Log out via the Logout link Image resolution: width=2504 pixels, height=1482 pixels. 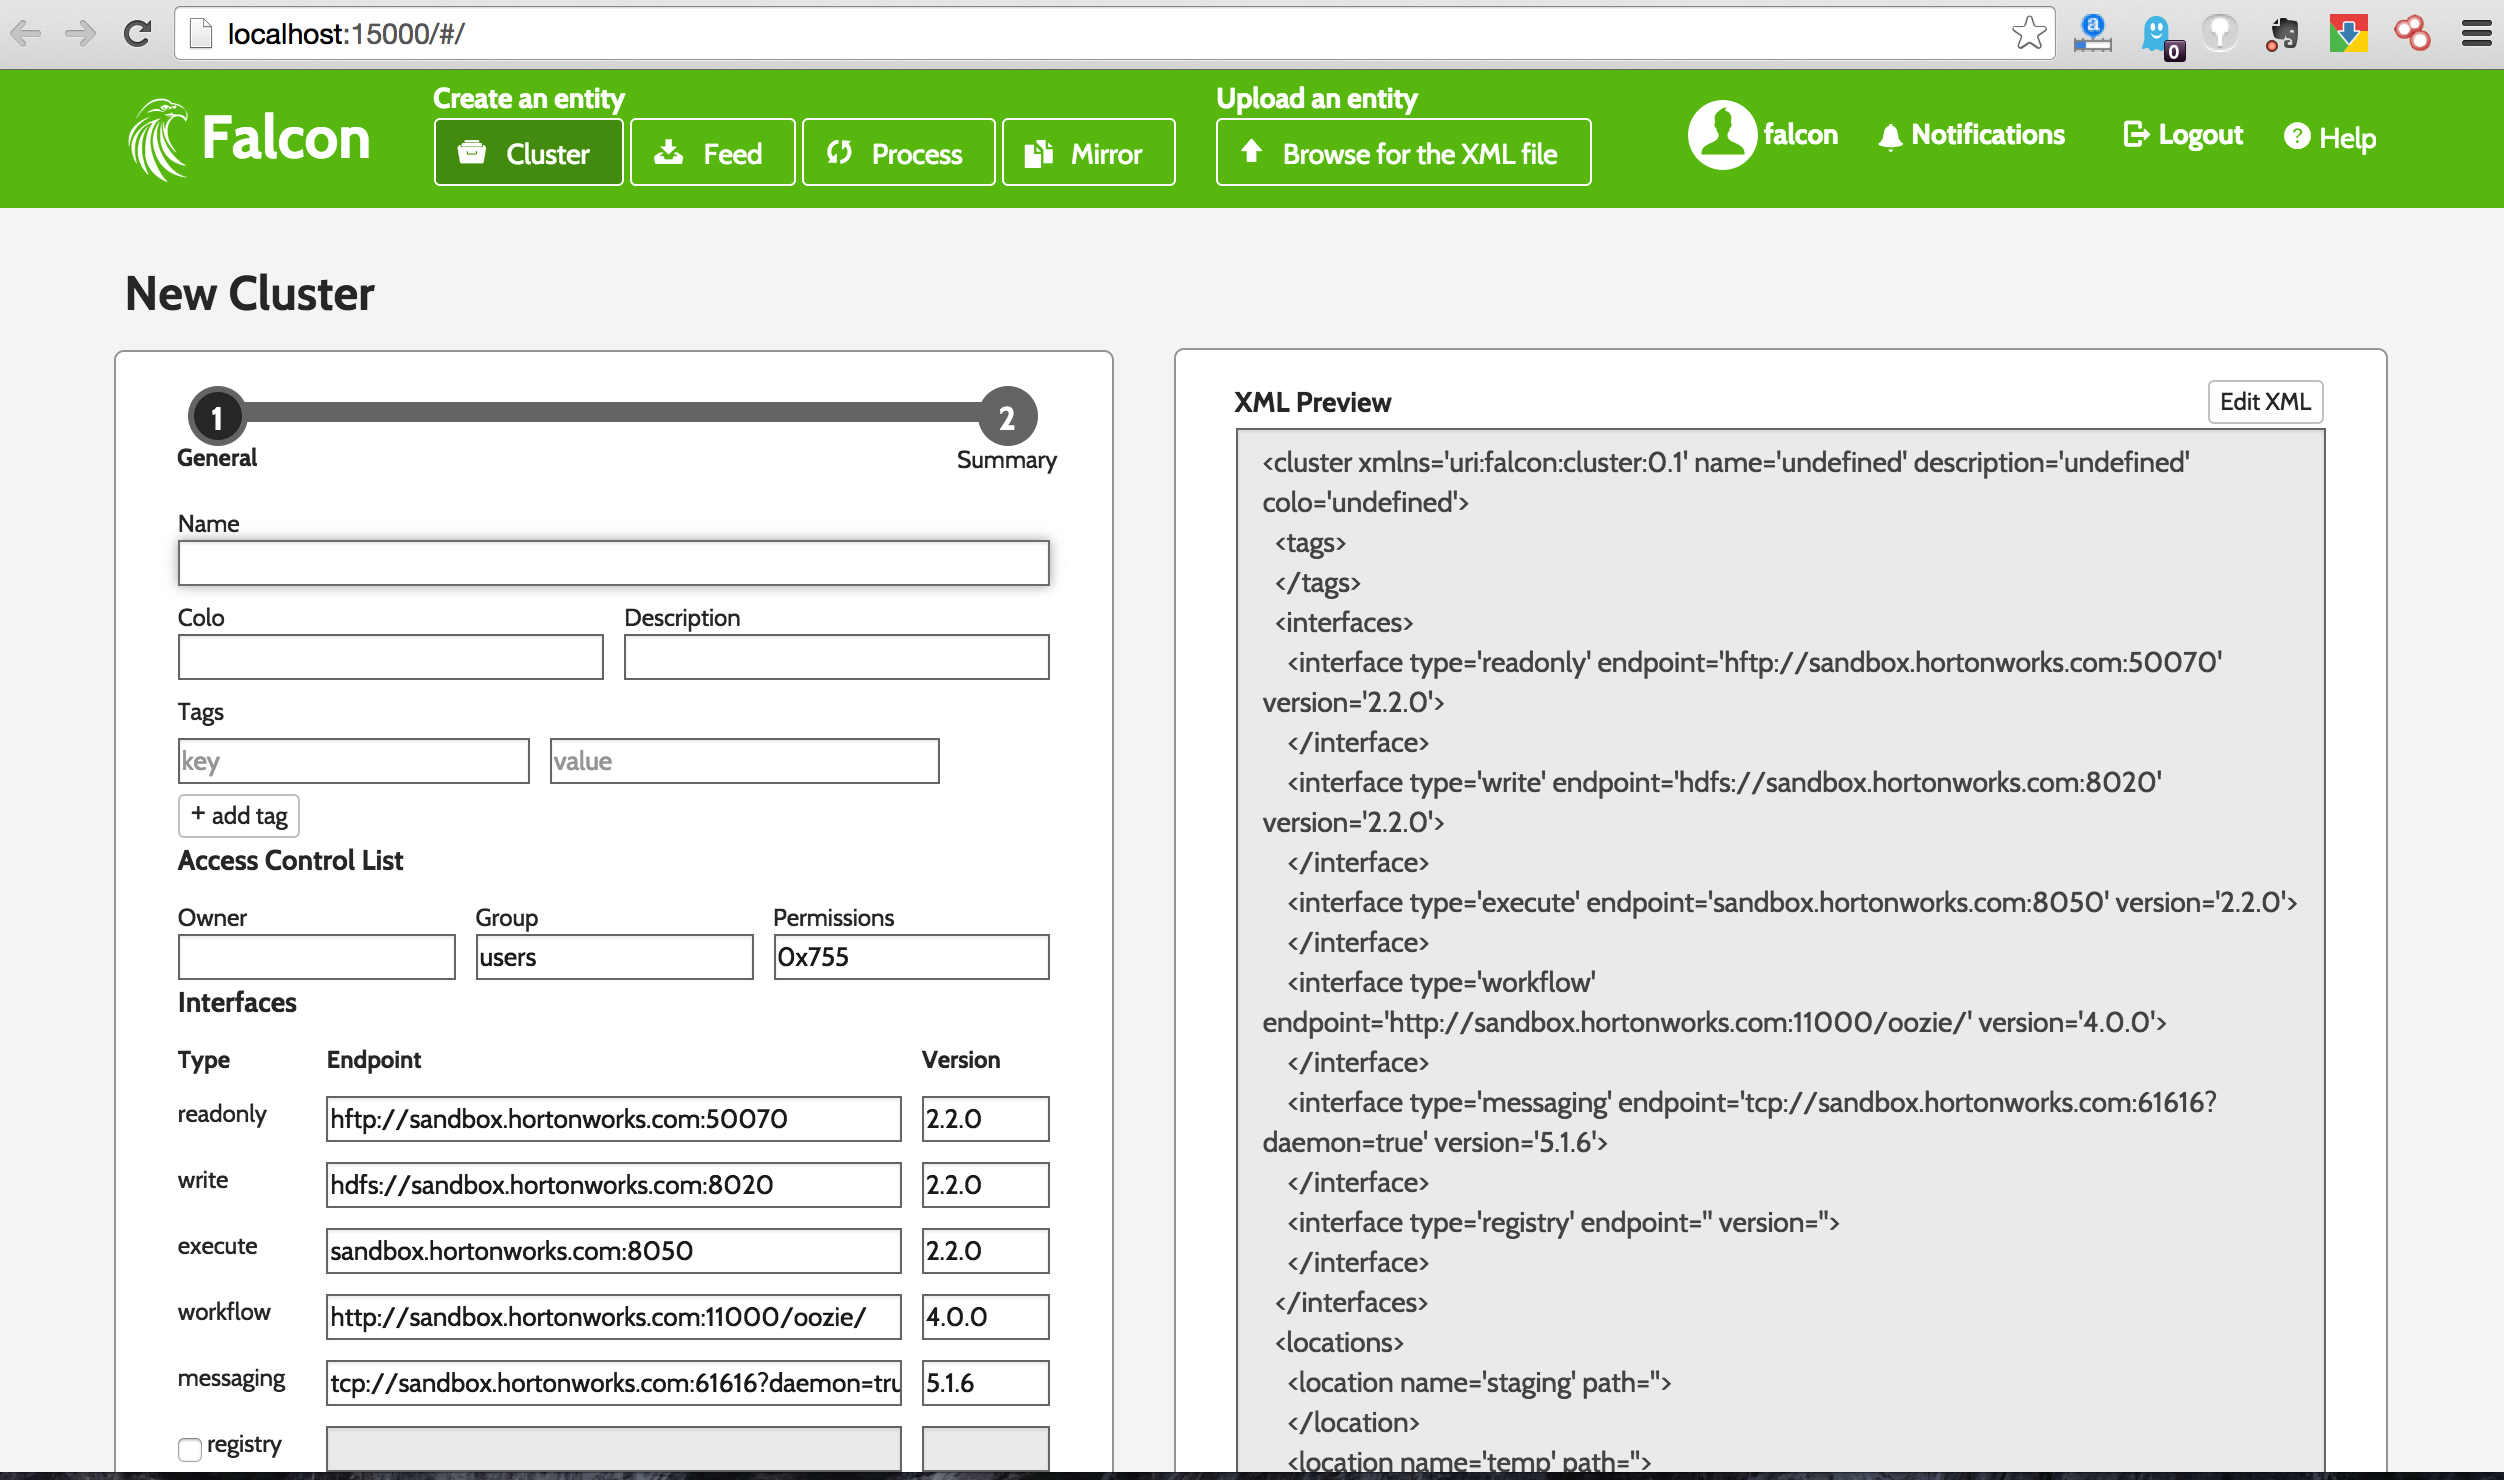2183,135
